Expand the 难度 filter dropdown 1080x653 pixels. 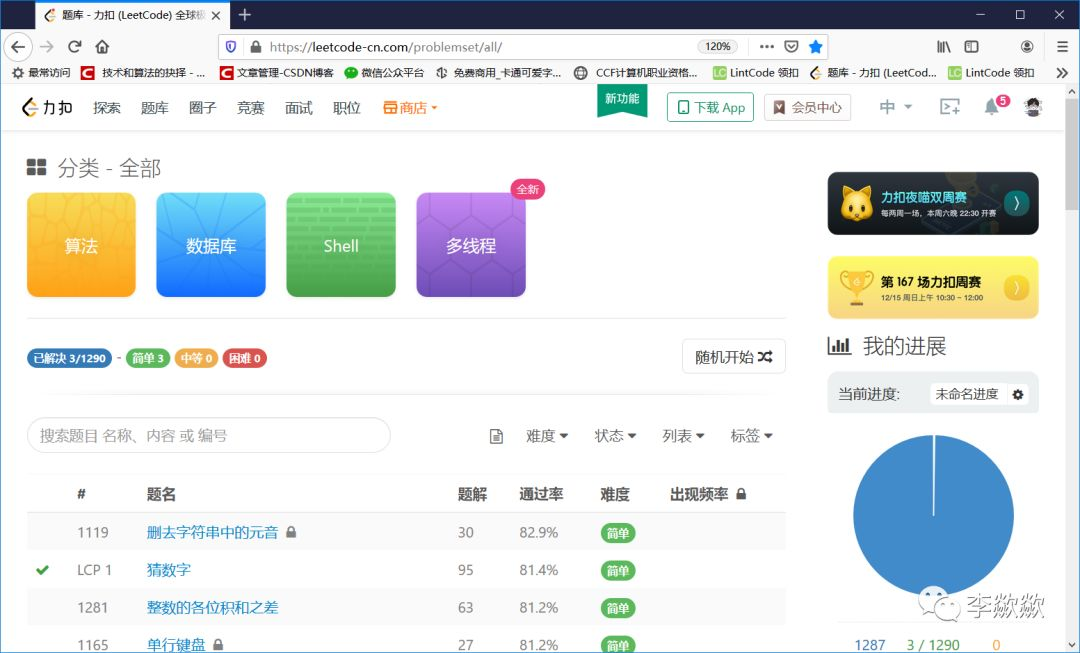[547, 435]
